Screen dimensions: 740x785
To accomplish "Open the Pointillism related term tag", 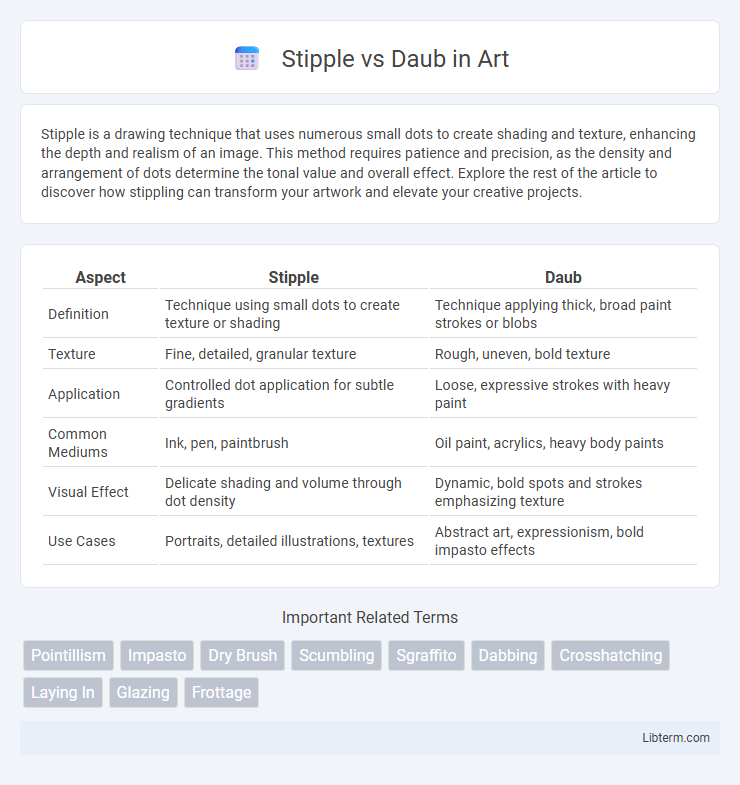I will (68, 655).
